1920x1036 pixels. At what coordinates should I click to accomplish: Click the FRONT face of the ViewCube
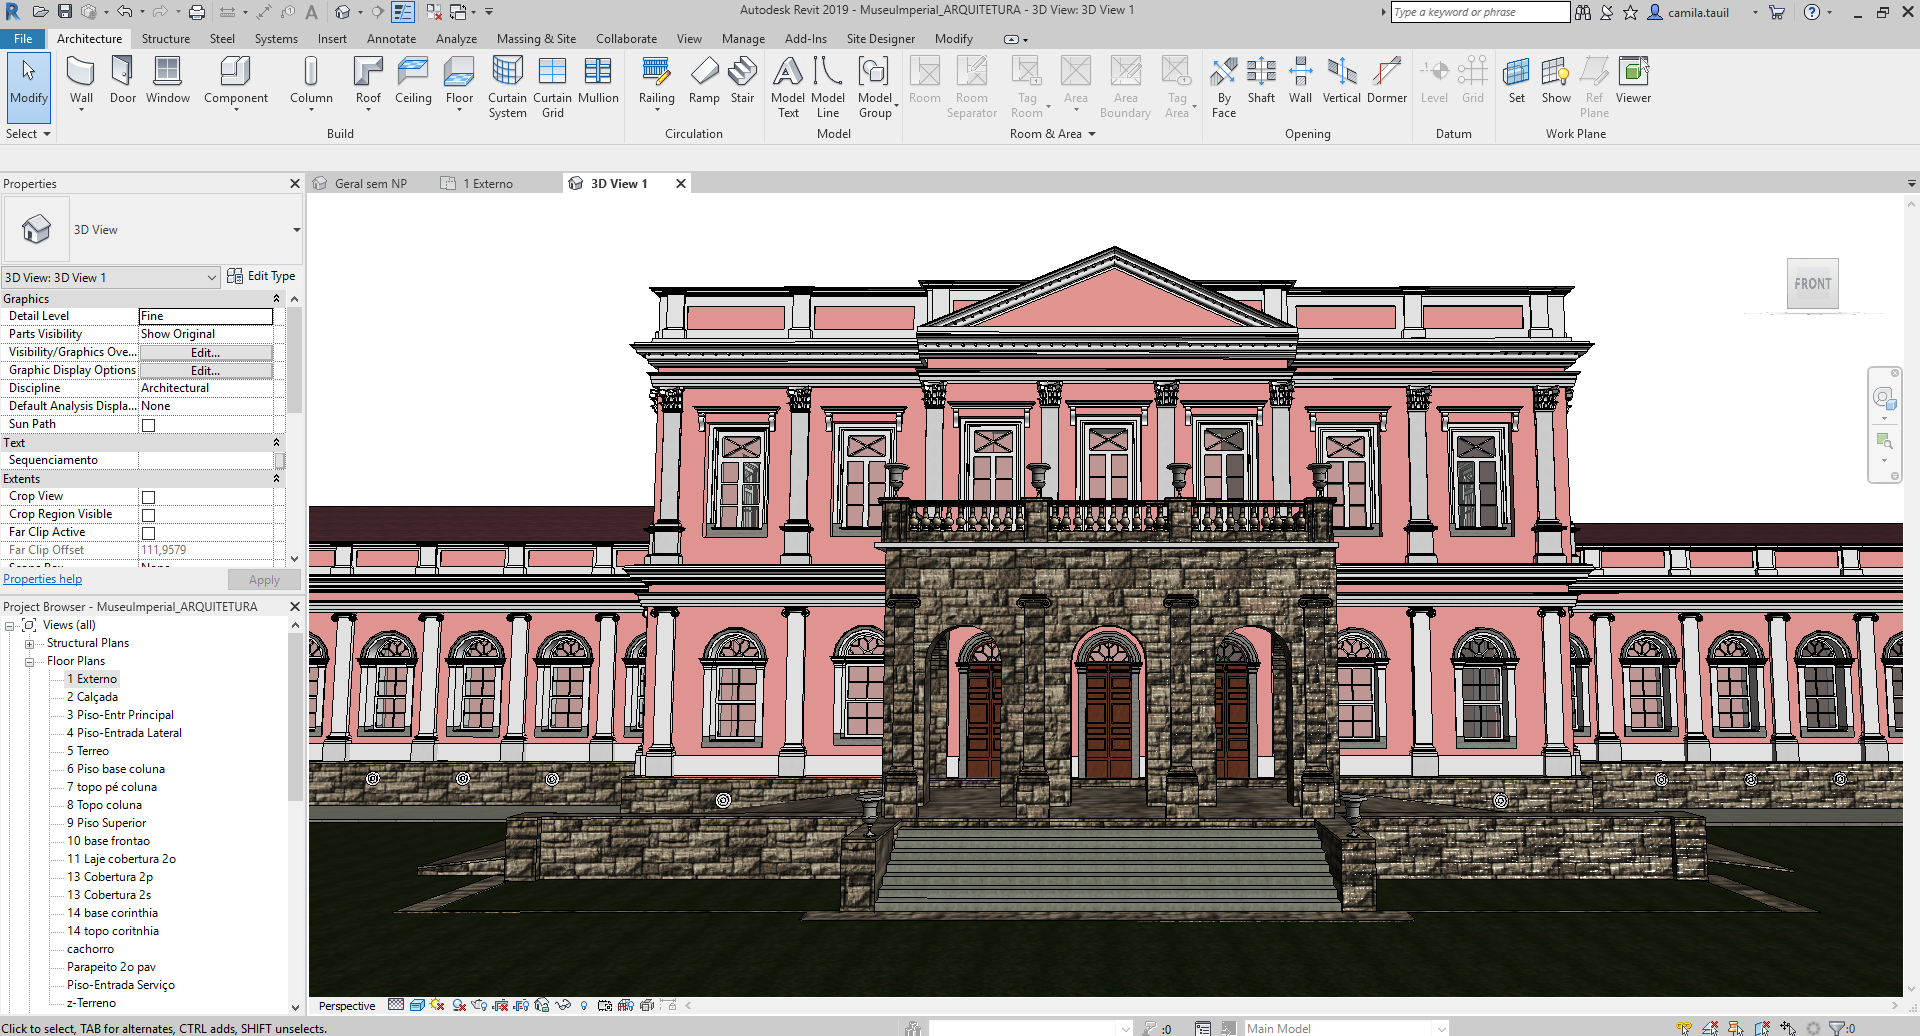coord(1812,284)
